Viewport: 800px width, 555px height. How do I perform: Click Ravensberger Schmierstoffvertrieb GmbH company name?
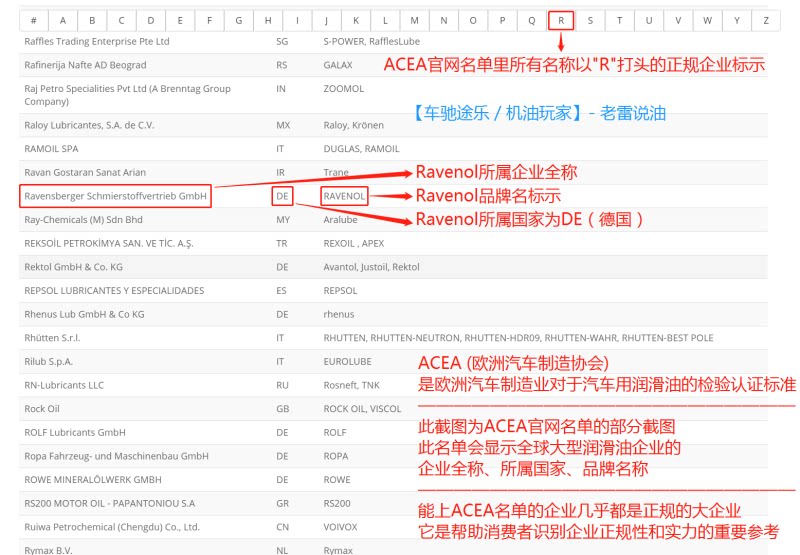(115, 196)
